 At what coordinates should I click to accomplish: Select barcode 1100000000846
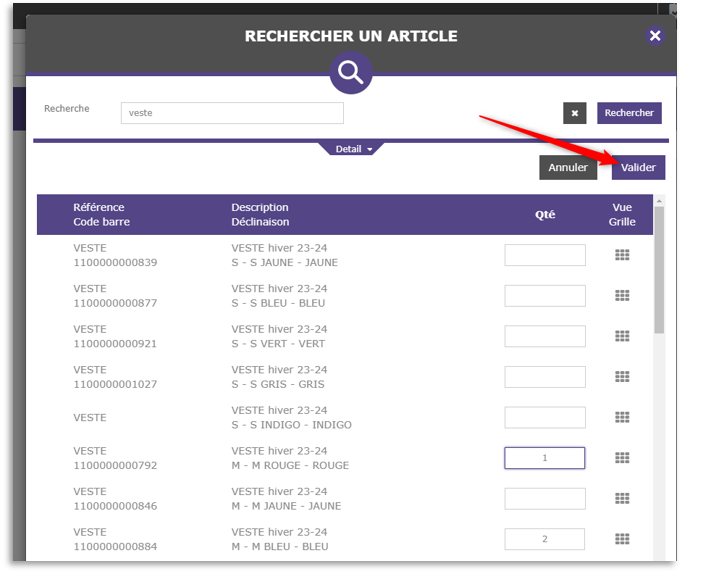(115, 506)
